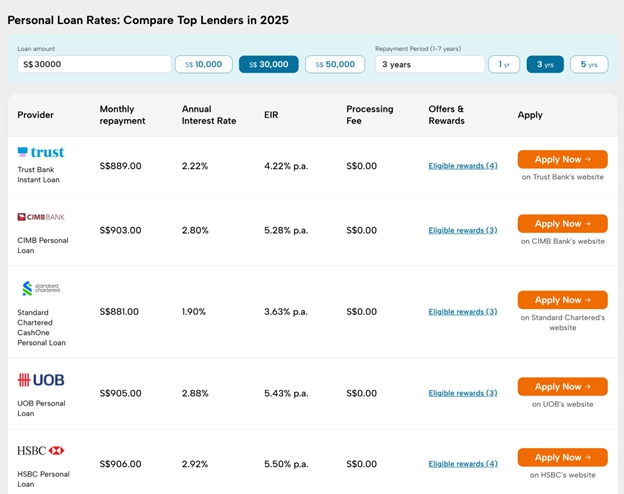
Task: Choose the 5 yrs repayment period
Action: (x=589, y=64)
